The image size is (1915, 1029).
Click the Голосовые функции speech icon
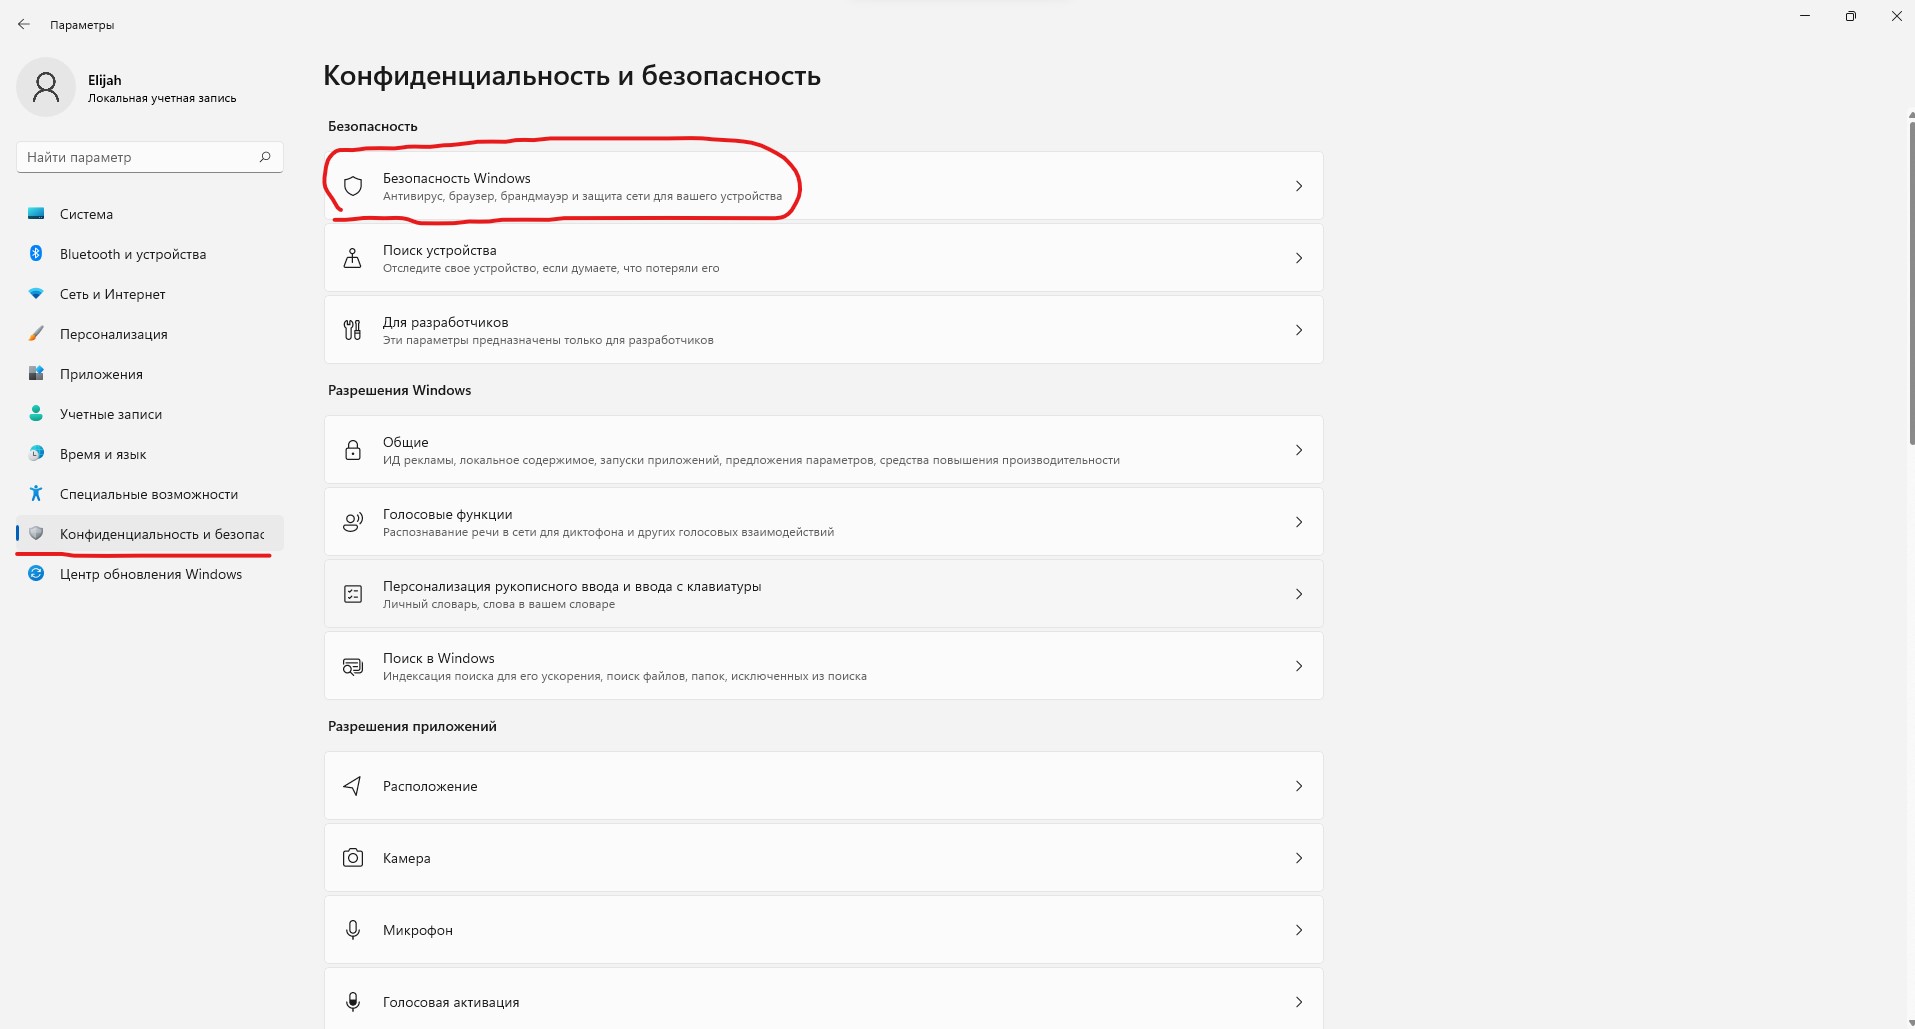point(352,522)
